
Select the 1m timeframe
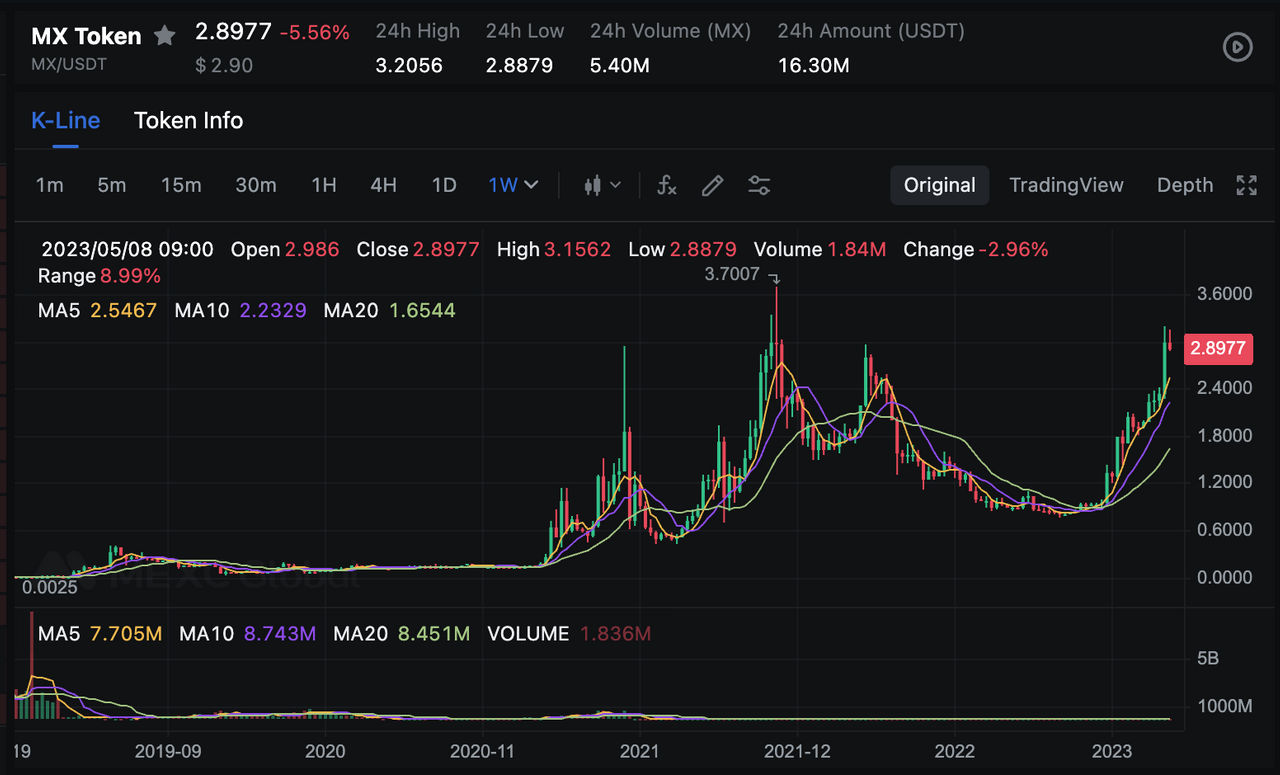pyautogui.click(x=50, y=185)
